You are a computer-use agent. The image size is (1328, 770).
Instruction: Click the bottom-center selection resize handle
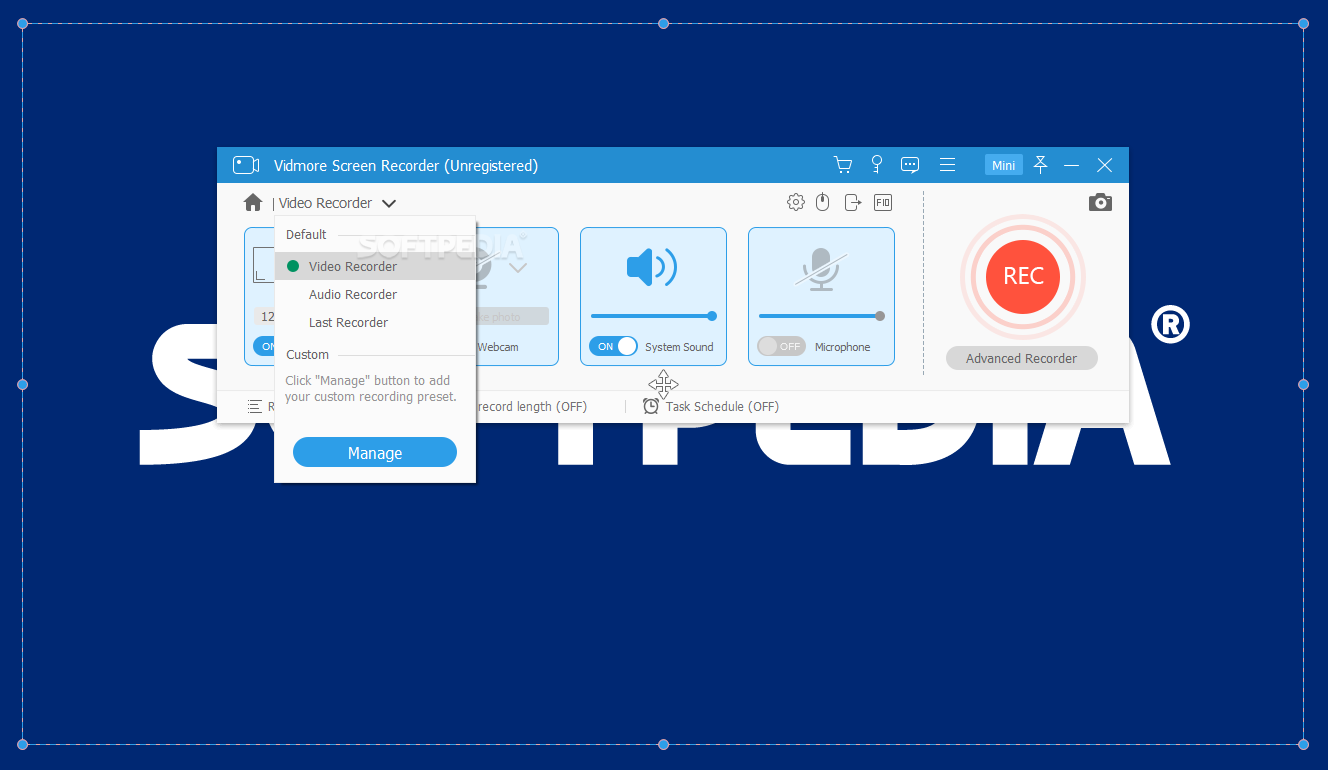click(x=663, y=744)
